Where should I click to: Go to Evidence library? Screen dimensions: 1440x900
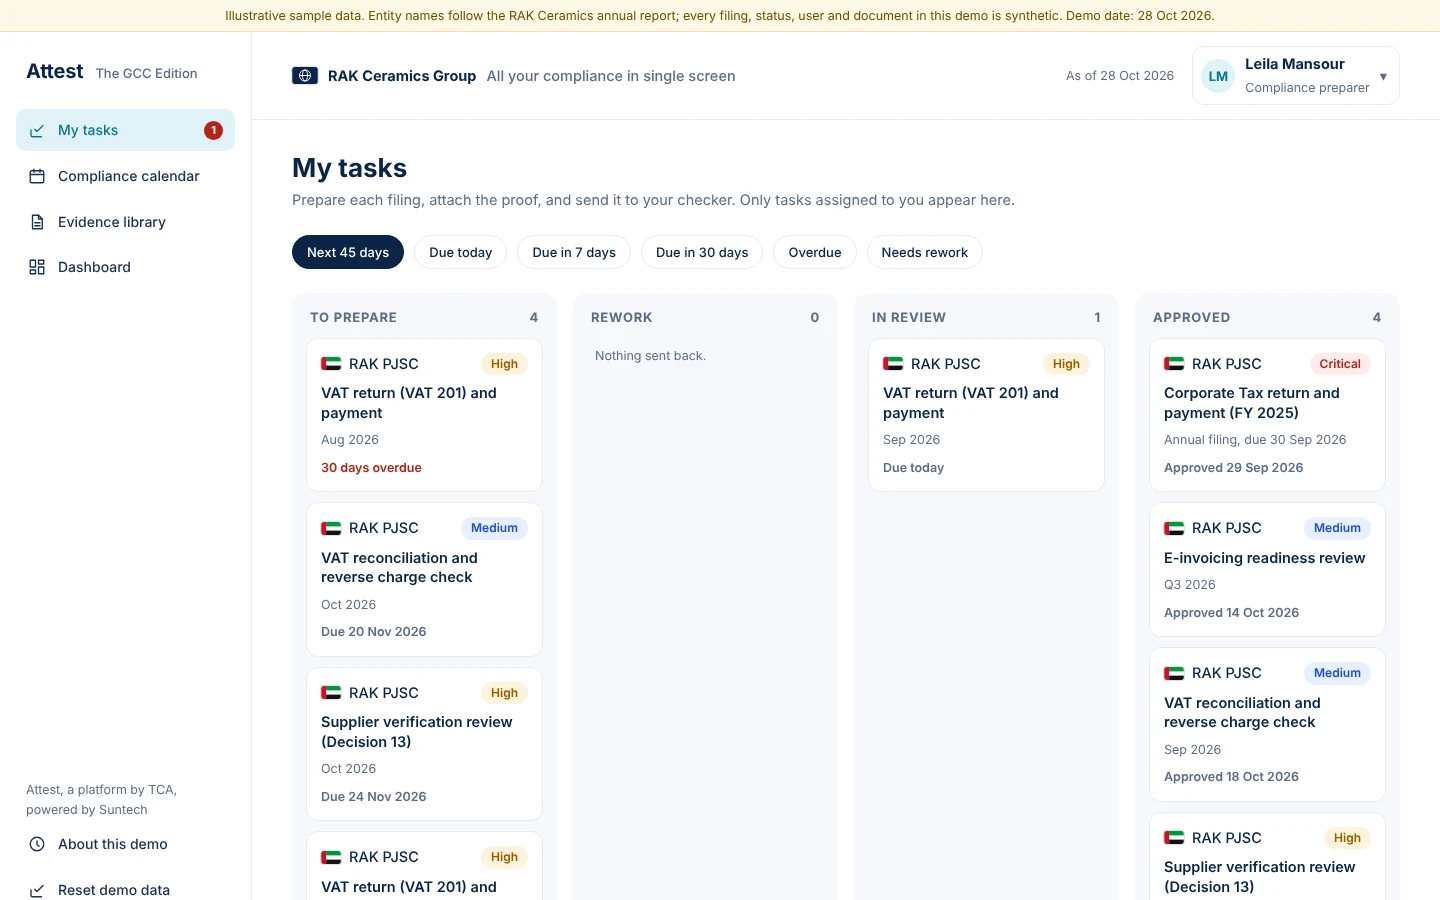[x=125, y=222]
